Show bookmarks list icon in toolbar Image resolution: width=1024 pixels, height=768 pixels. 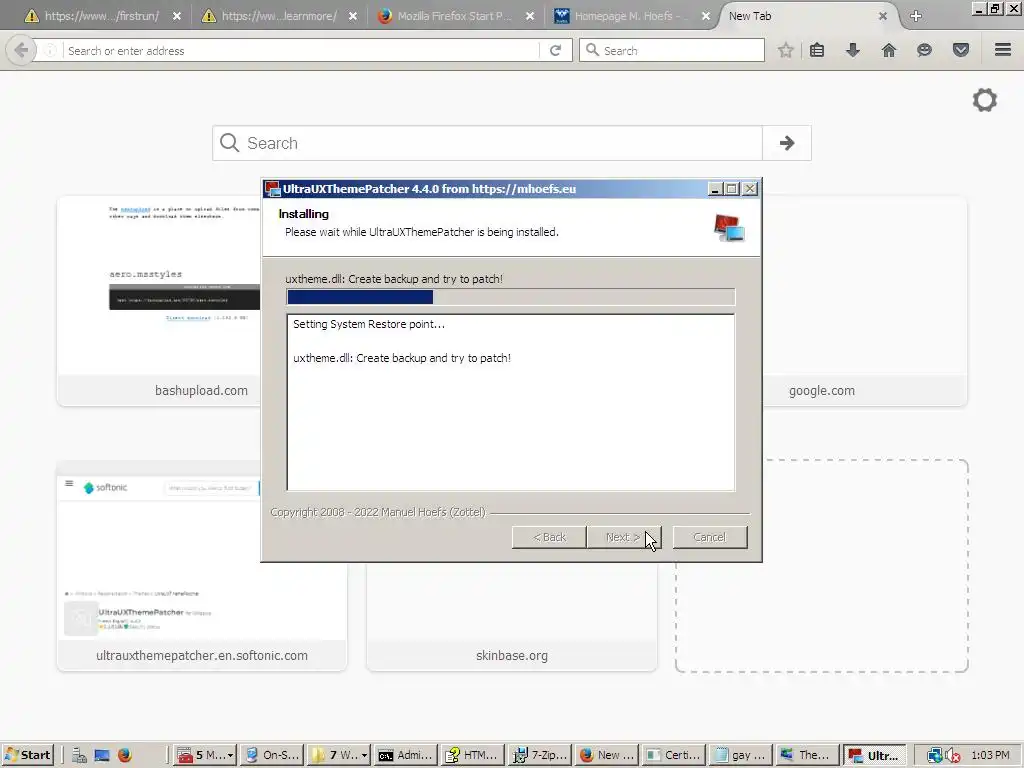[x=817, y=50]
